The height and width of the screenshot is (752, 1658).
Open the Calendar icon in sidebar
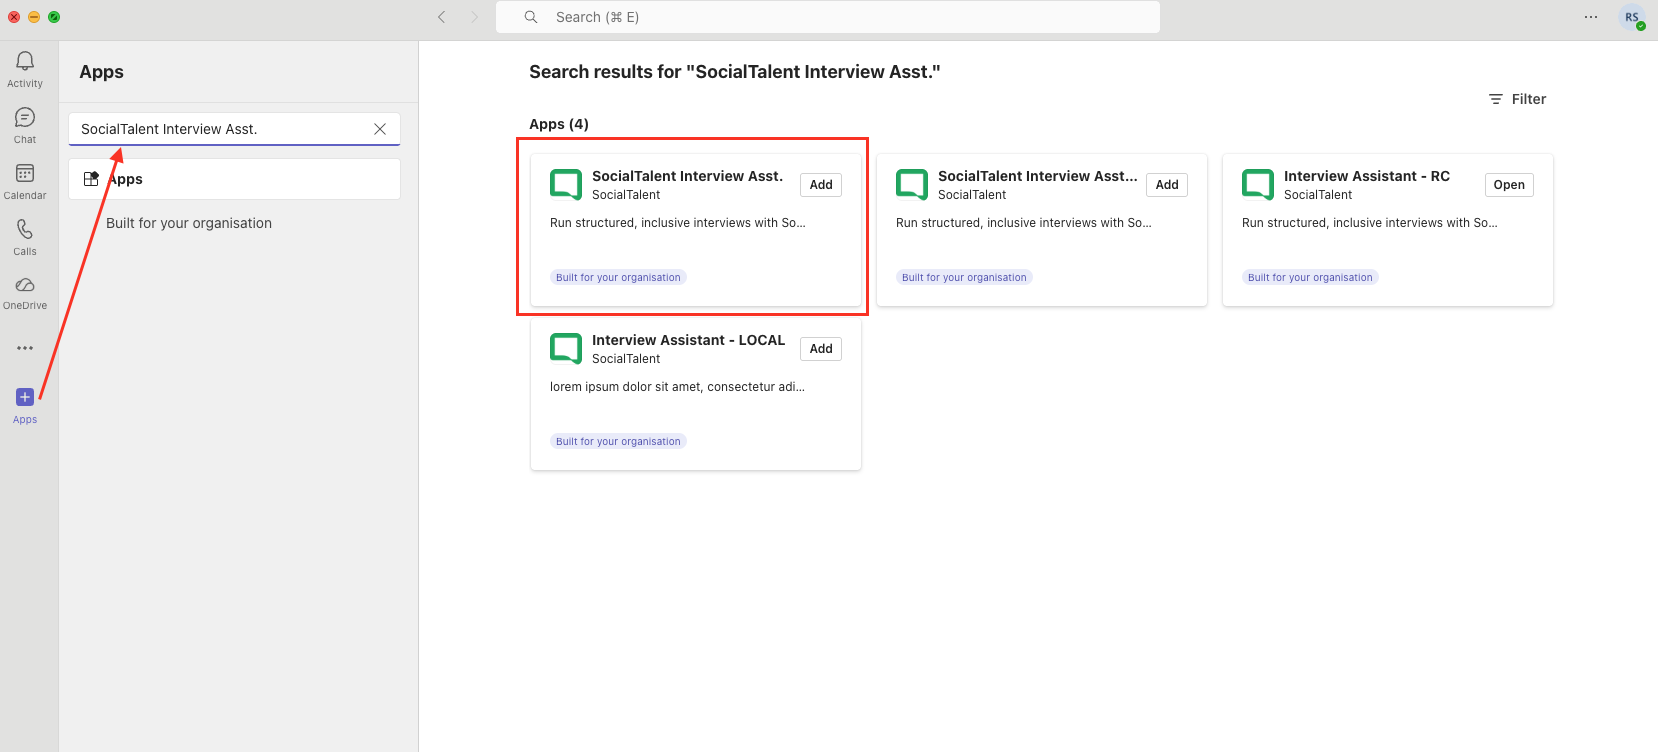(25, 174)
